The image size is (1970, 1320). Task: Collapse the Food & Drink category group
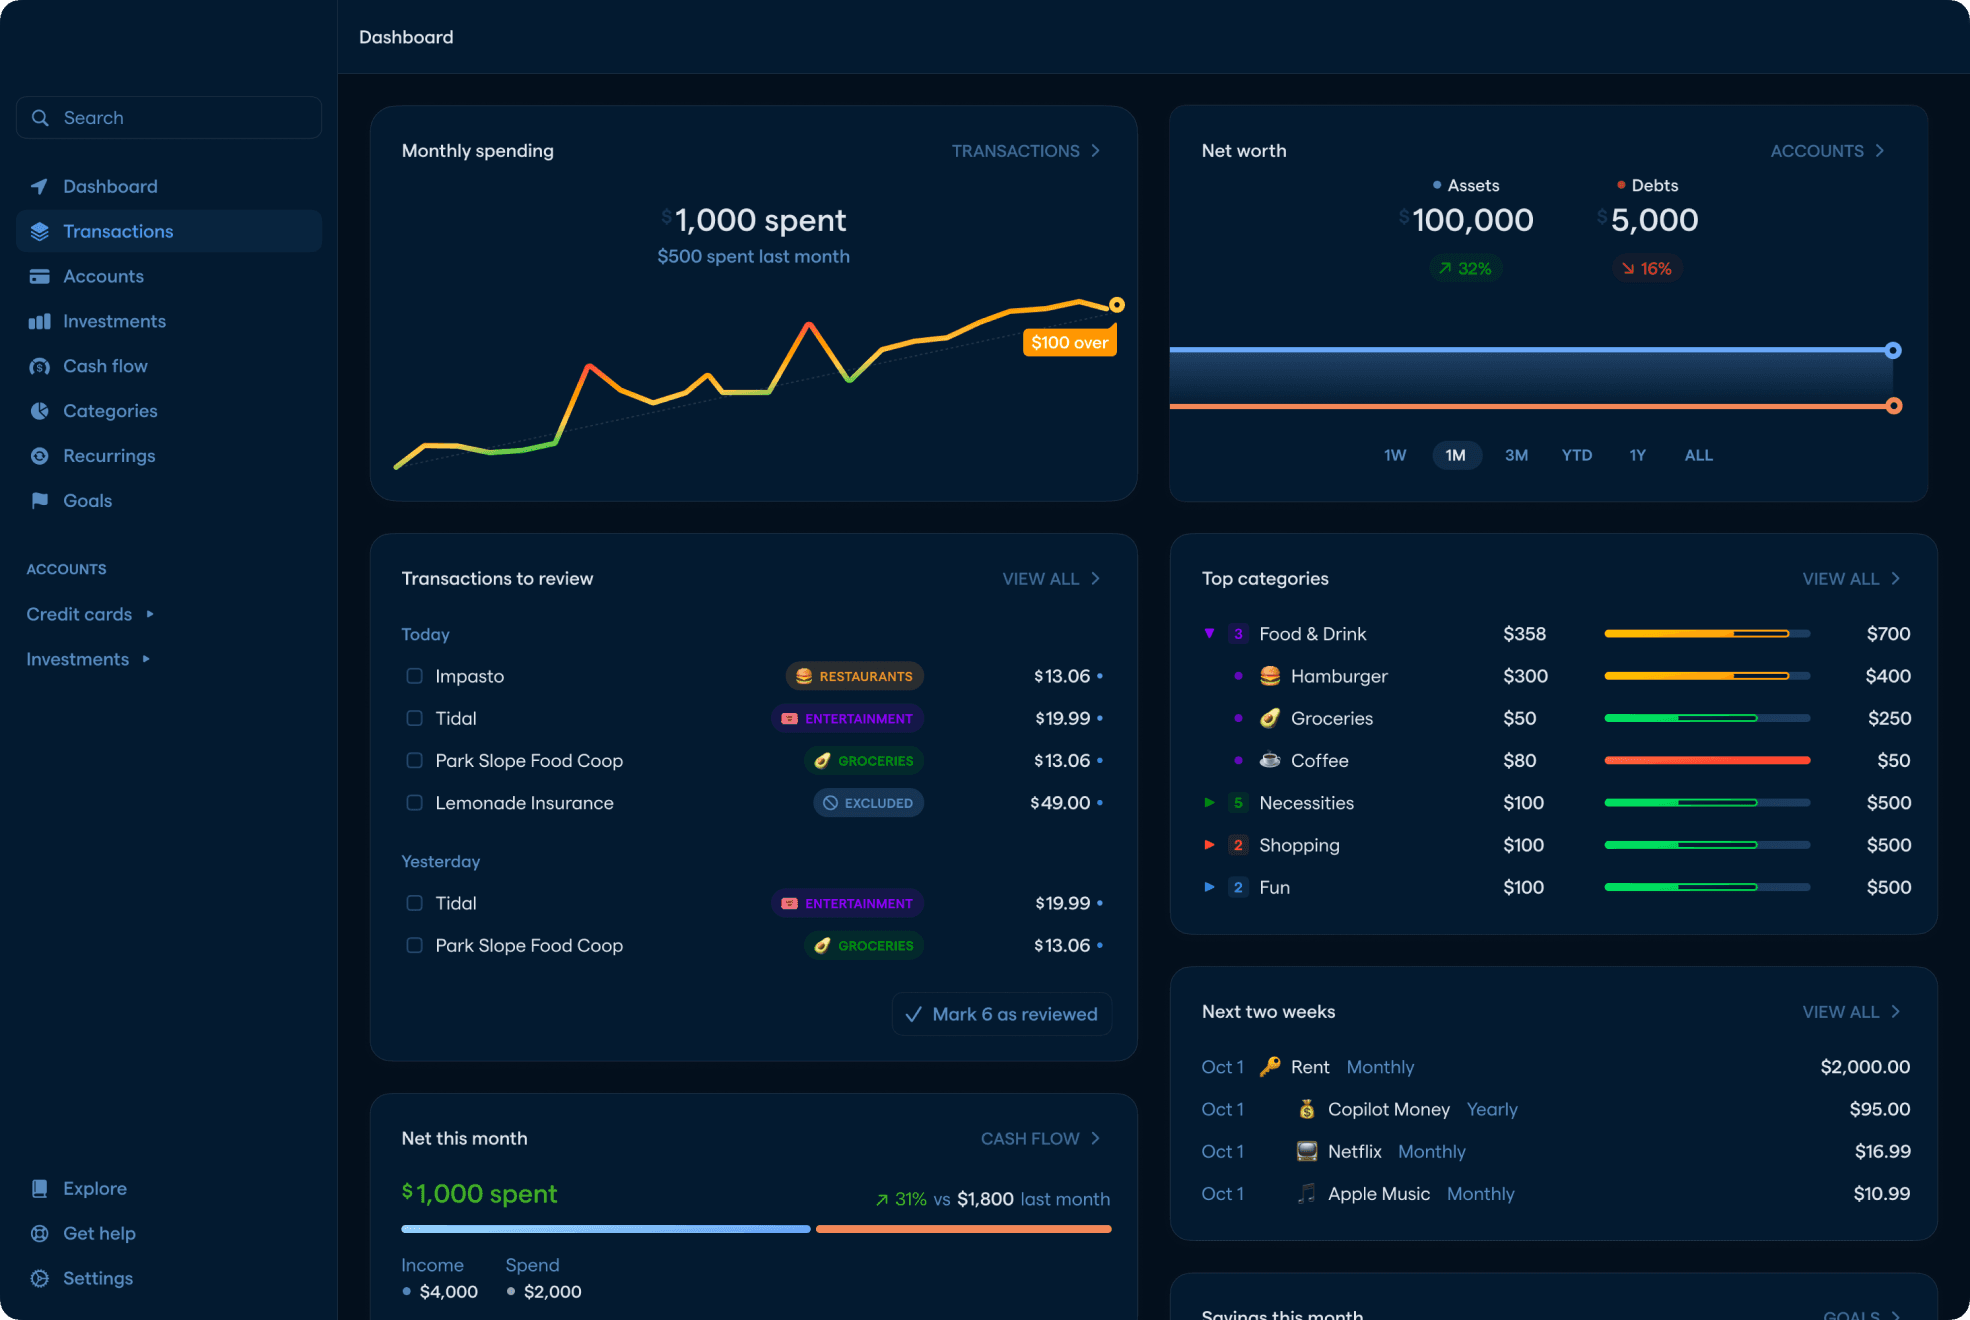[x=1209, y=633]
